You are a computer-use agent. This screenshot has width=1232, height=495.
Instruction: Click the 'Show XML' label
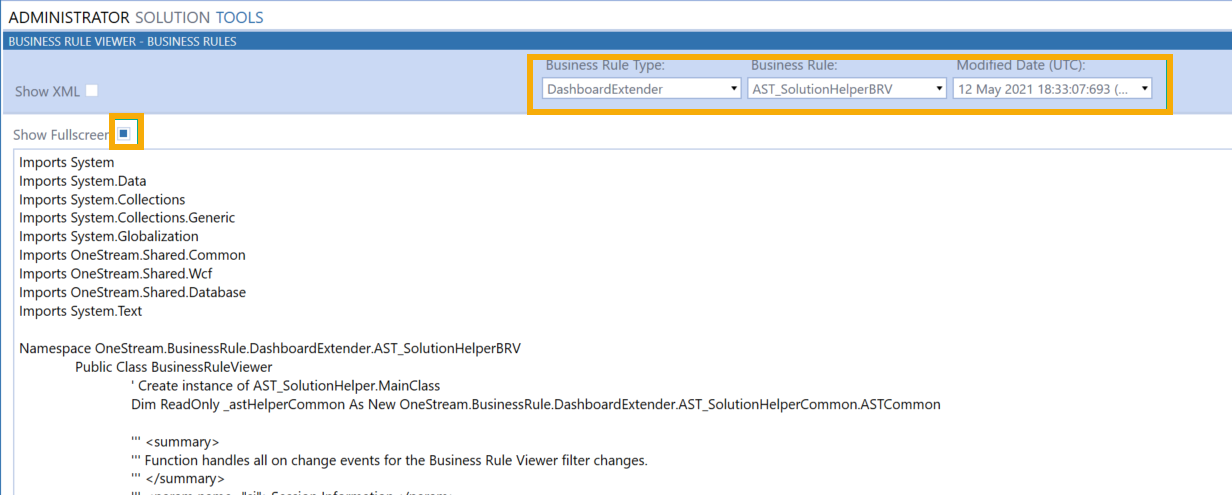pyautogui.click(x=47, y=91)
